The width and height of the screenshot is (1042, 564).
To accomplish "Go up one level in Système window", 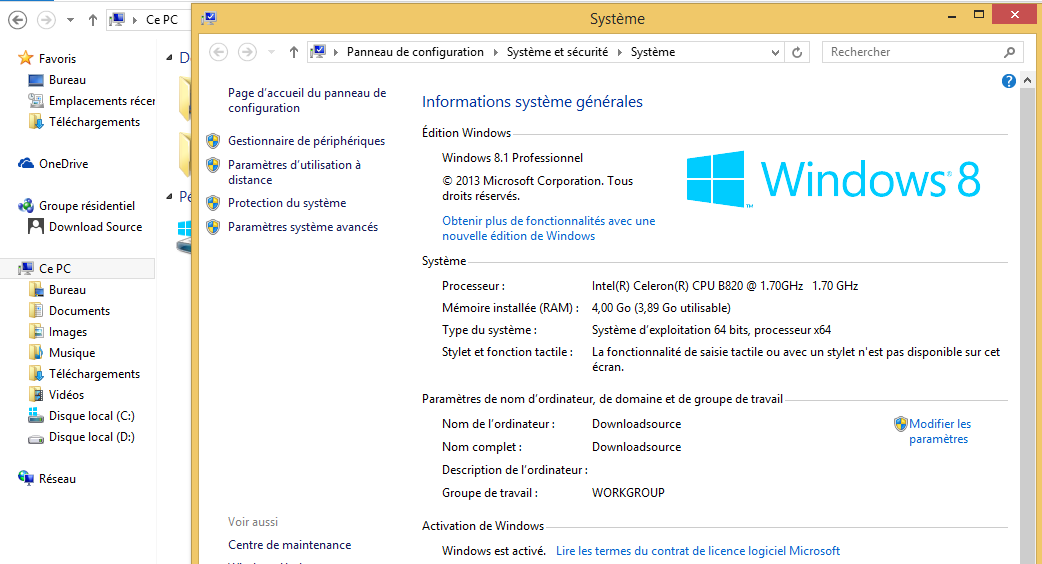I will click(x=294, y=52).
